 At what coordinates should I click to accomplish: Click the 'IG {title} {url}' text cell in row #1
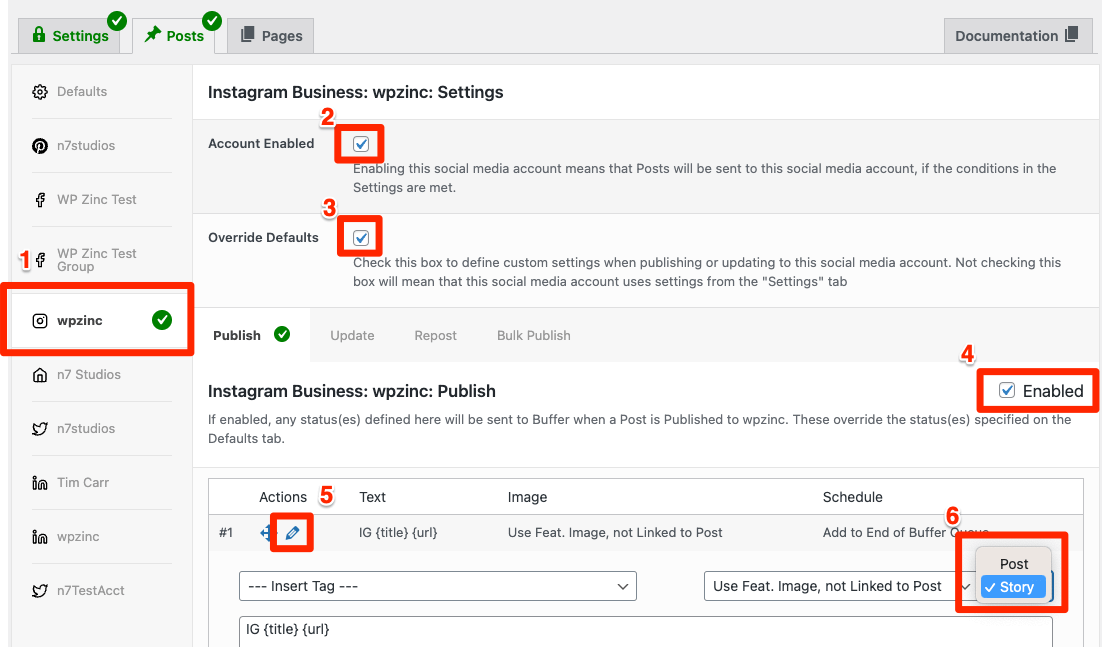pos(398,533)
